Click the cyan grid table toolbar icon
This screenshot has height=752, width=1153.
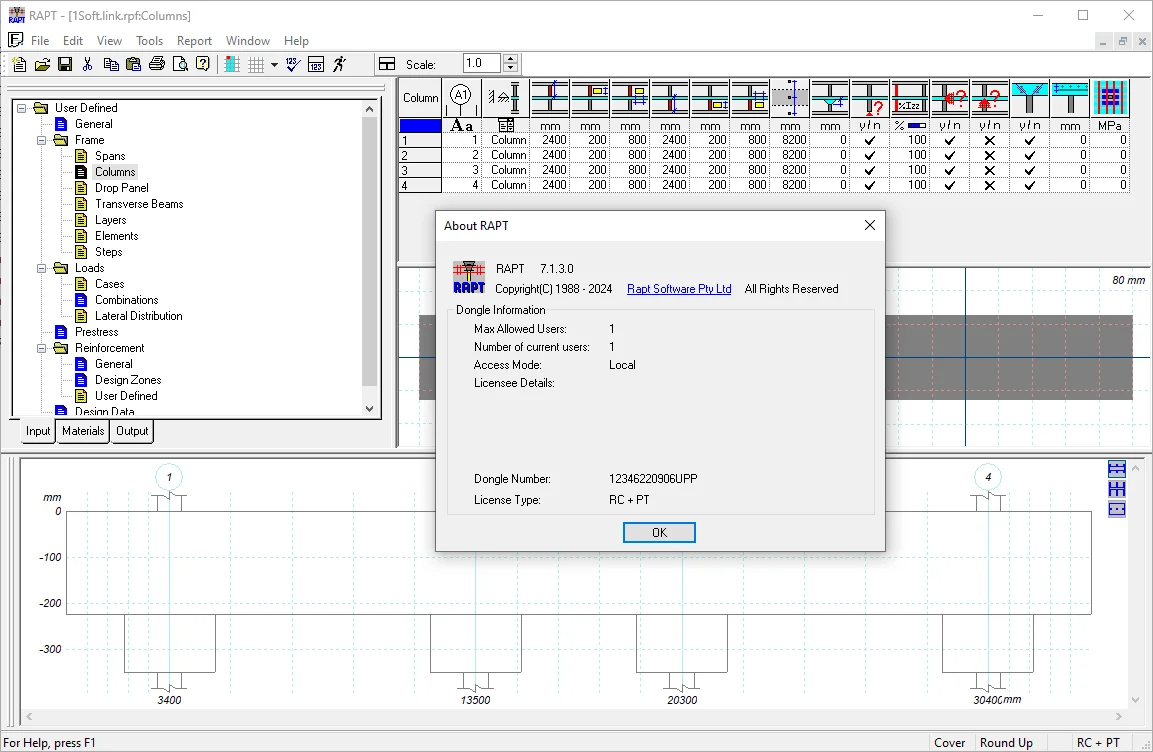232,65
